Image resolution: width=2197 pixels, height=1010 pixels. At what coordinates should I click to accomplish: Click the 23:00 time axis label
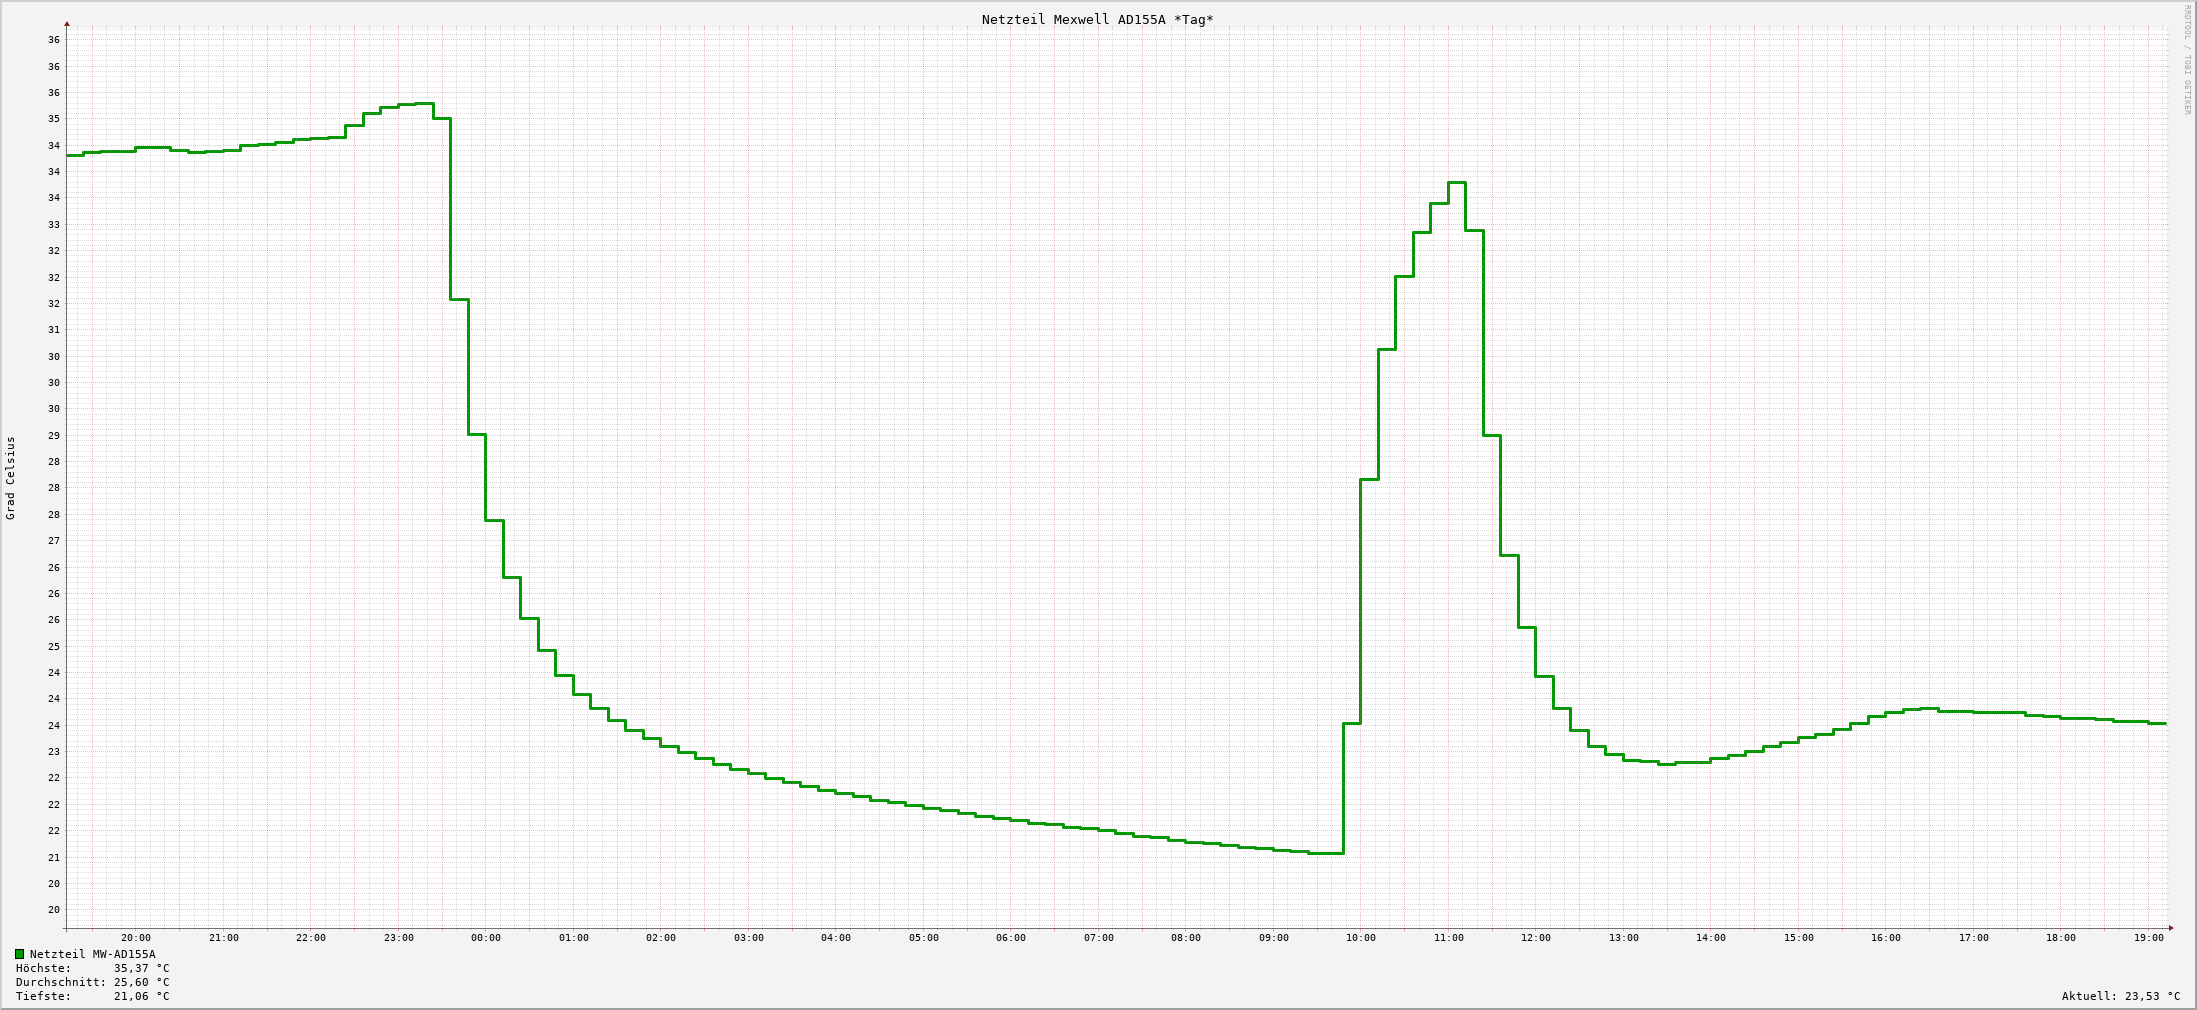[x=398, y=938]
